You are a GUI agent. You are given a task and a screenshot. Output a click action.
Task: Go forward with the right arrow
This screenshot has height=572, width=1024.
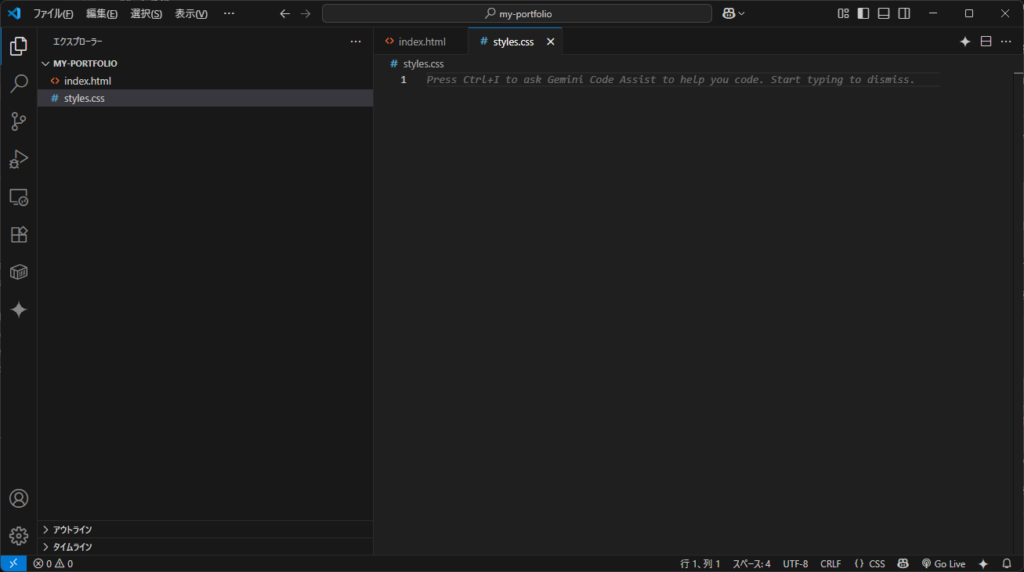(x=306, y=13)
